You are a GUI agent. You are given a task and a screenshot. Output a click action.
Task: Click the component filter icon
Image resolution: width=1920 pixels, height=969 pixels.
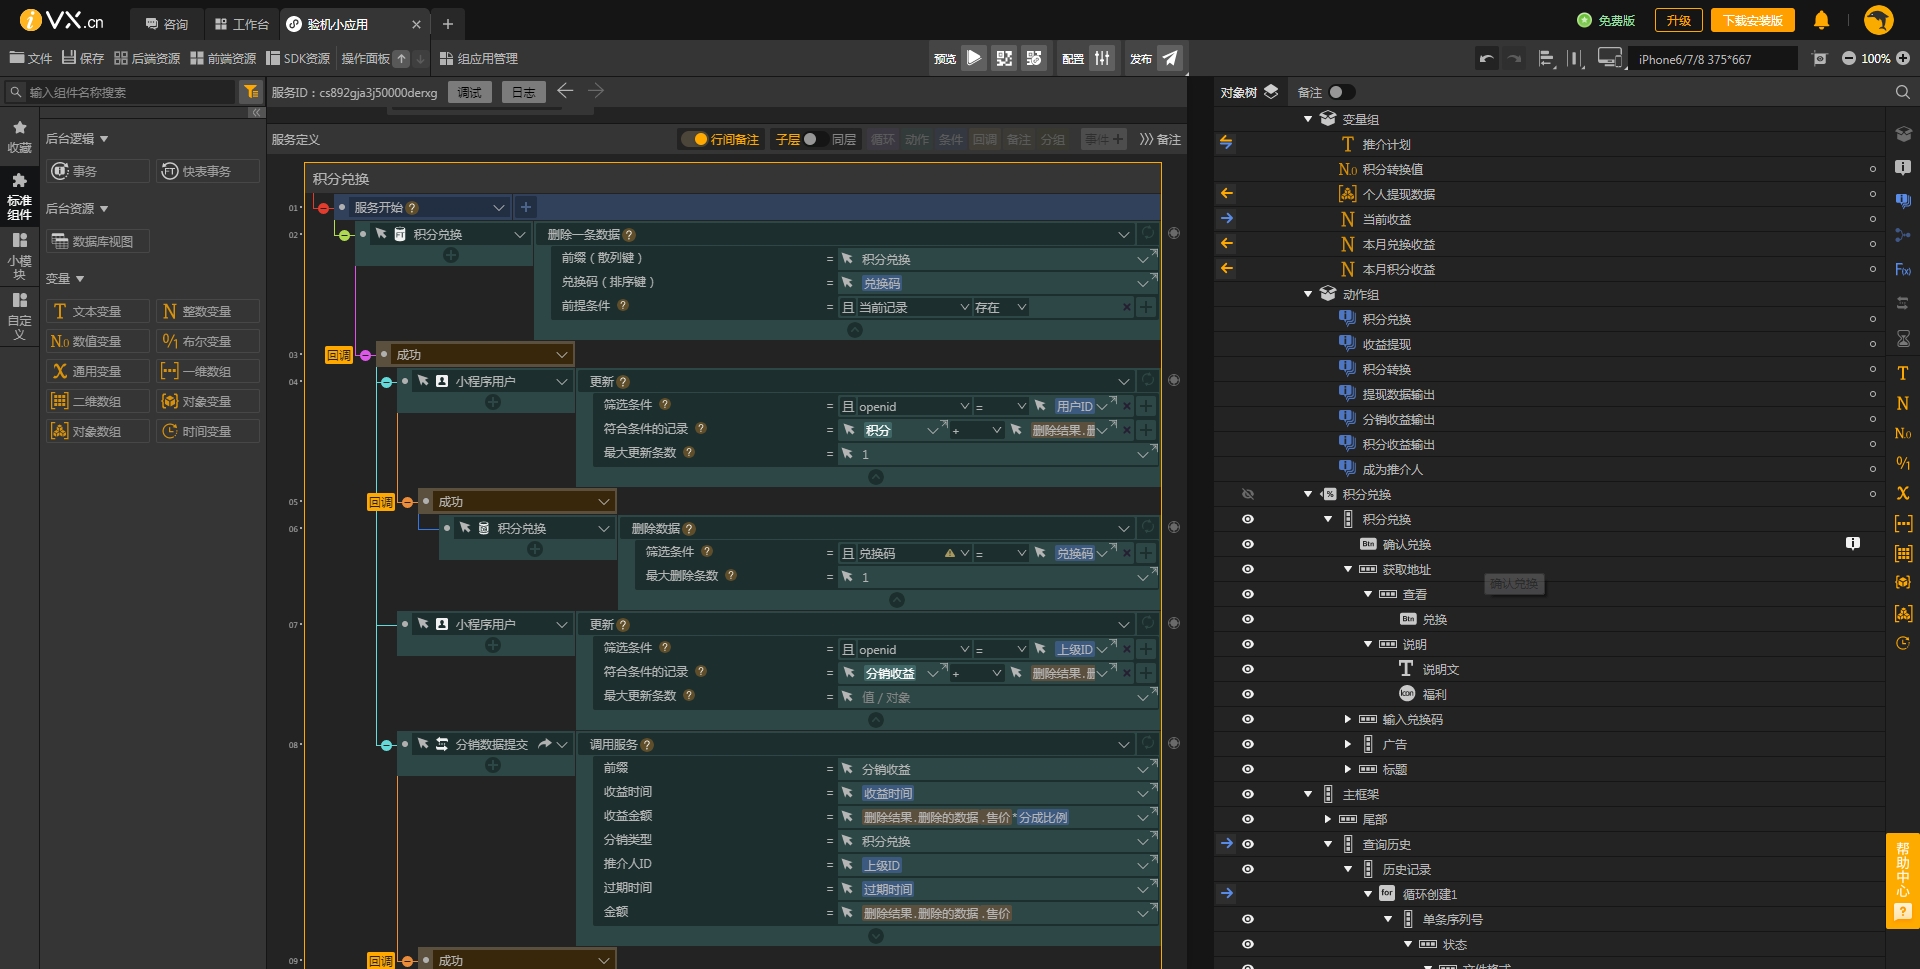[x=250, y=92]
